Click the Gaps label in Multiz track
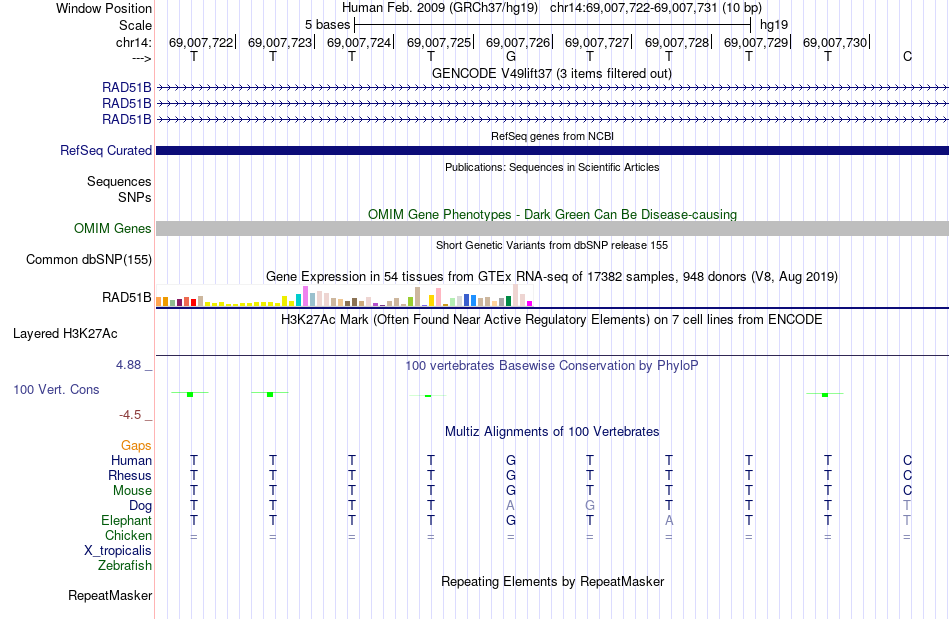This screenshot has height=619, width=950. (x=136, y=446)
